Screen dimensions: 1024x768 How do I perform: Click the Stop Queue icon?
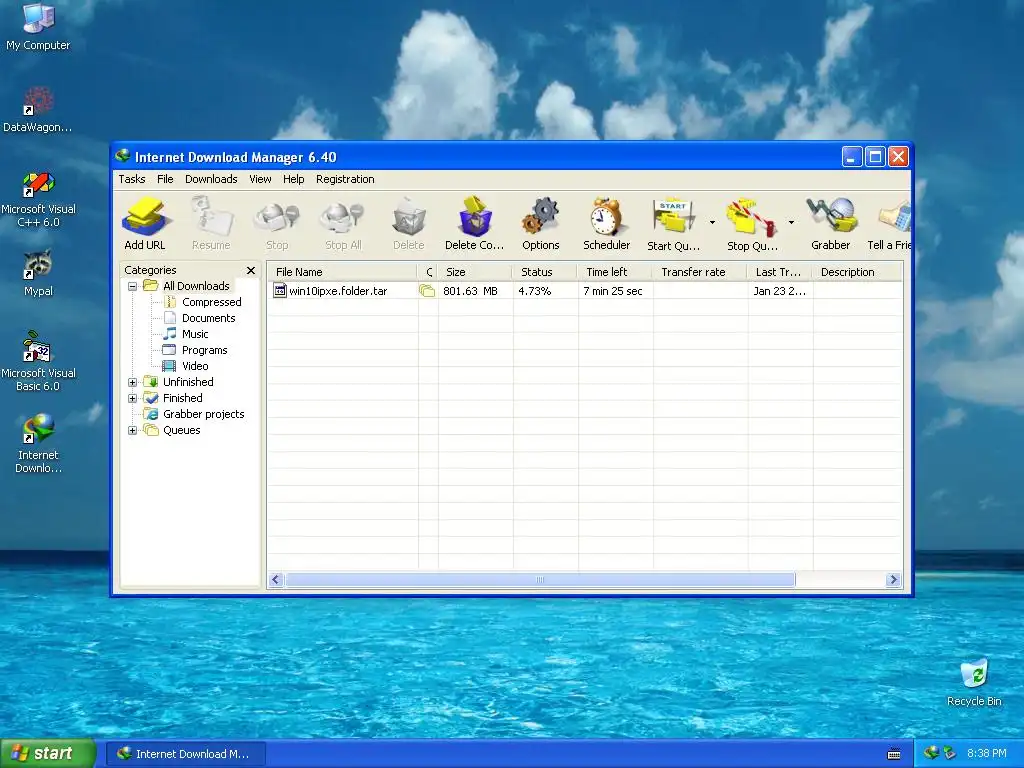coord(752,223)
